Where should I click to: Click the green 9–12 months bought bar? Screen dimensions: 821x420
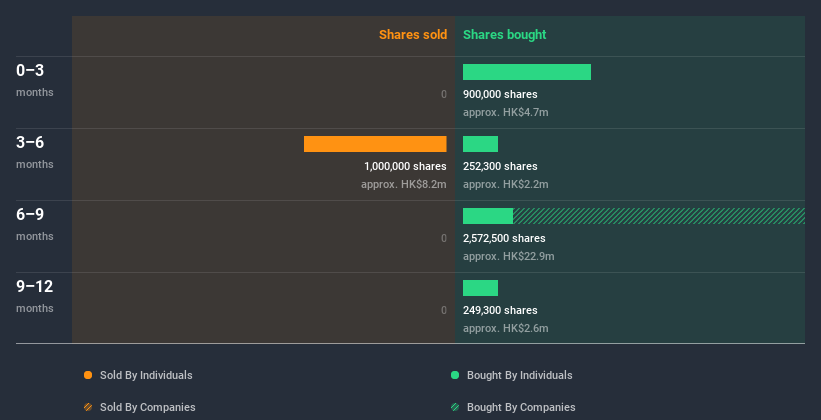click(480, 288)
